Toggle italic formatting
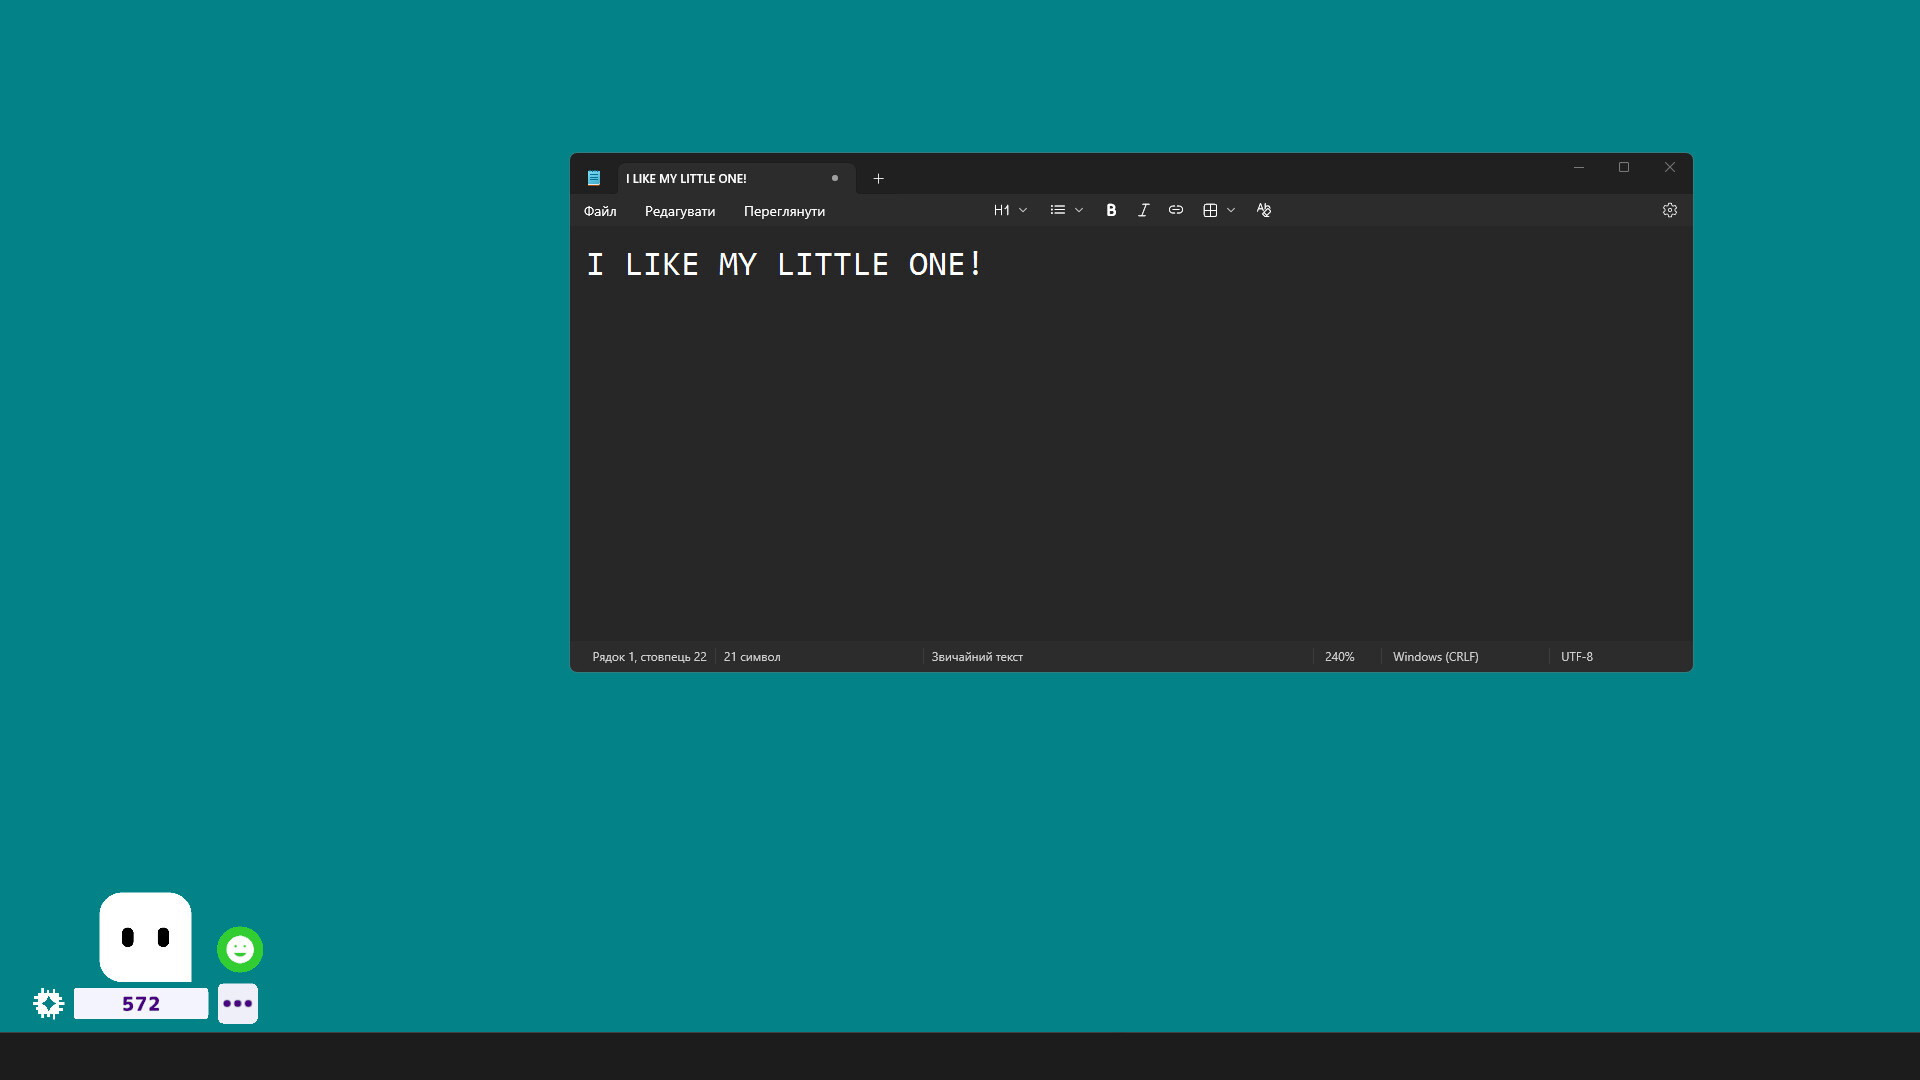1920x1080 pixels. pos(1143,210)
